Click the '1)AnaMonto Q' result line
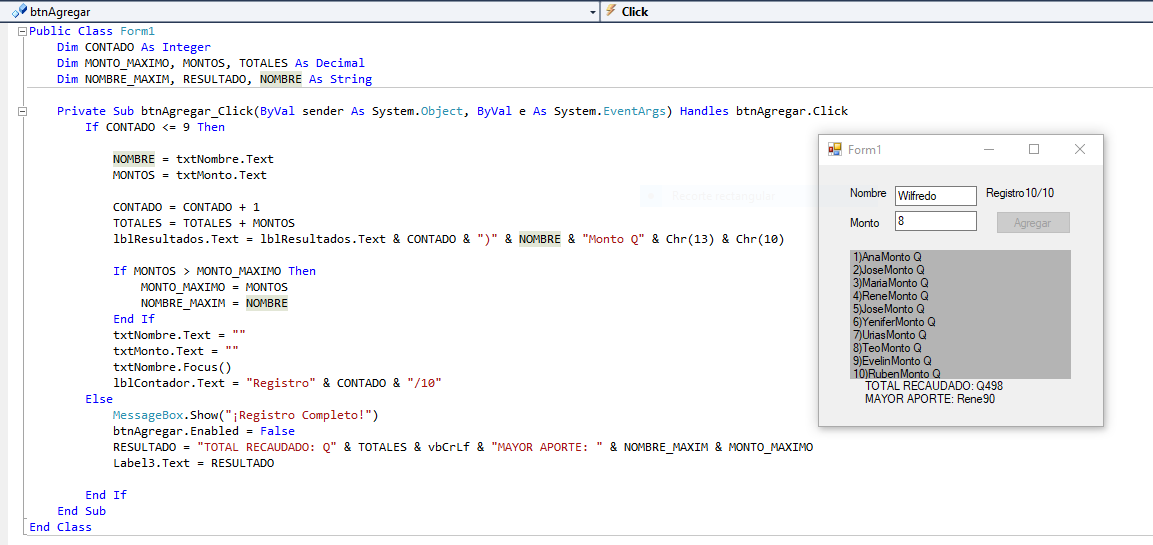1153x545 pixels. tap(887, 257)
